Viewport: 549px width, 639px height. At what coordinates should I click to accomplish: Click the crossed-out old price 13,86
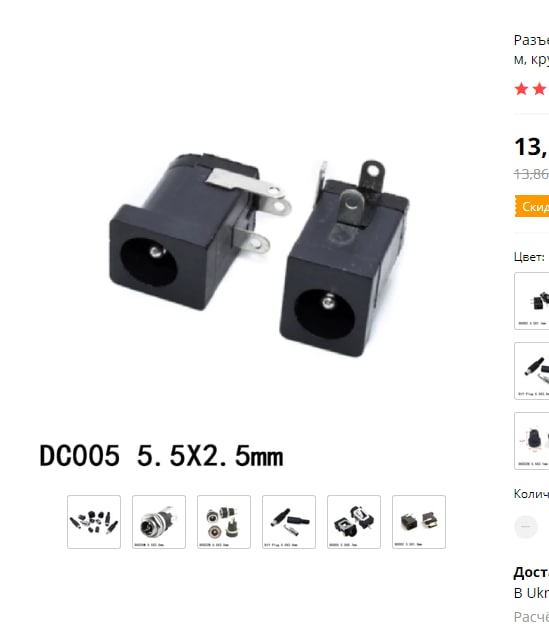coord(531,174)
